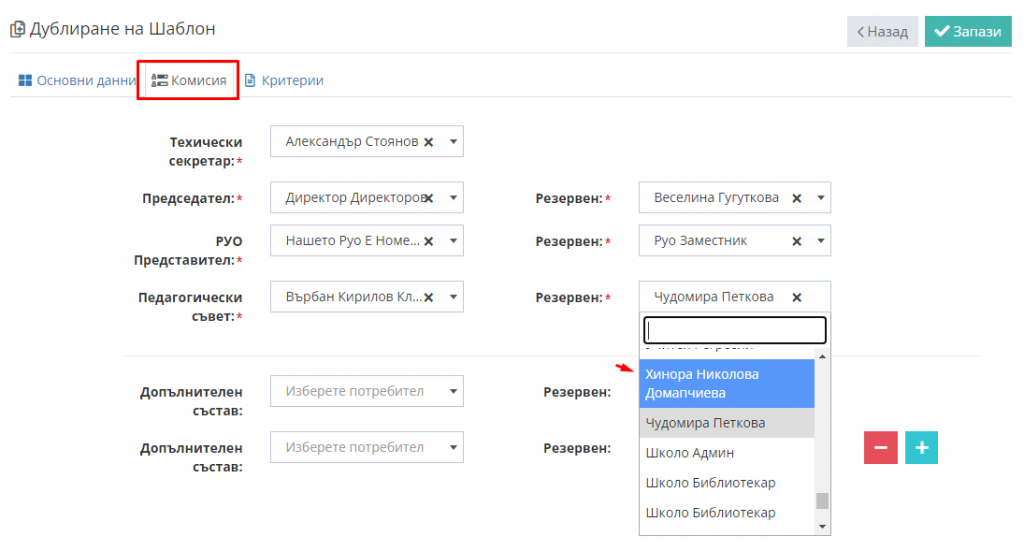Expand the Руо Заместник dropdown arrow

(x=821, y=241)
